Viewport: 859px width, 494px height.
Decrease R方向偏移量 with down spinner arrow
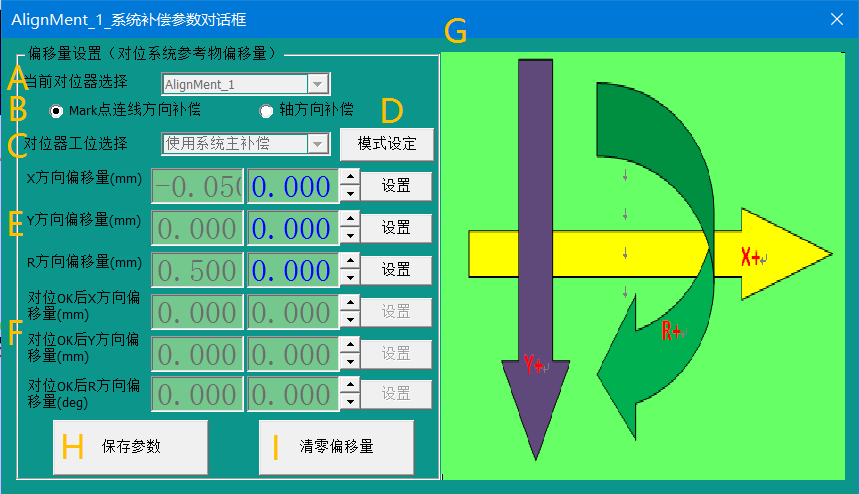(x=349, y=278)
